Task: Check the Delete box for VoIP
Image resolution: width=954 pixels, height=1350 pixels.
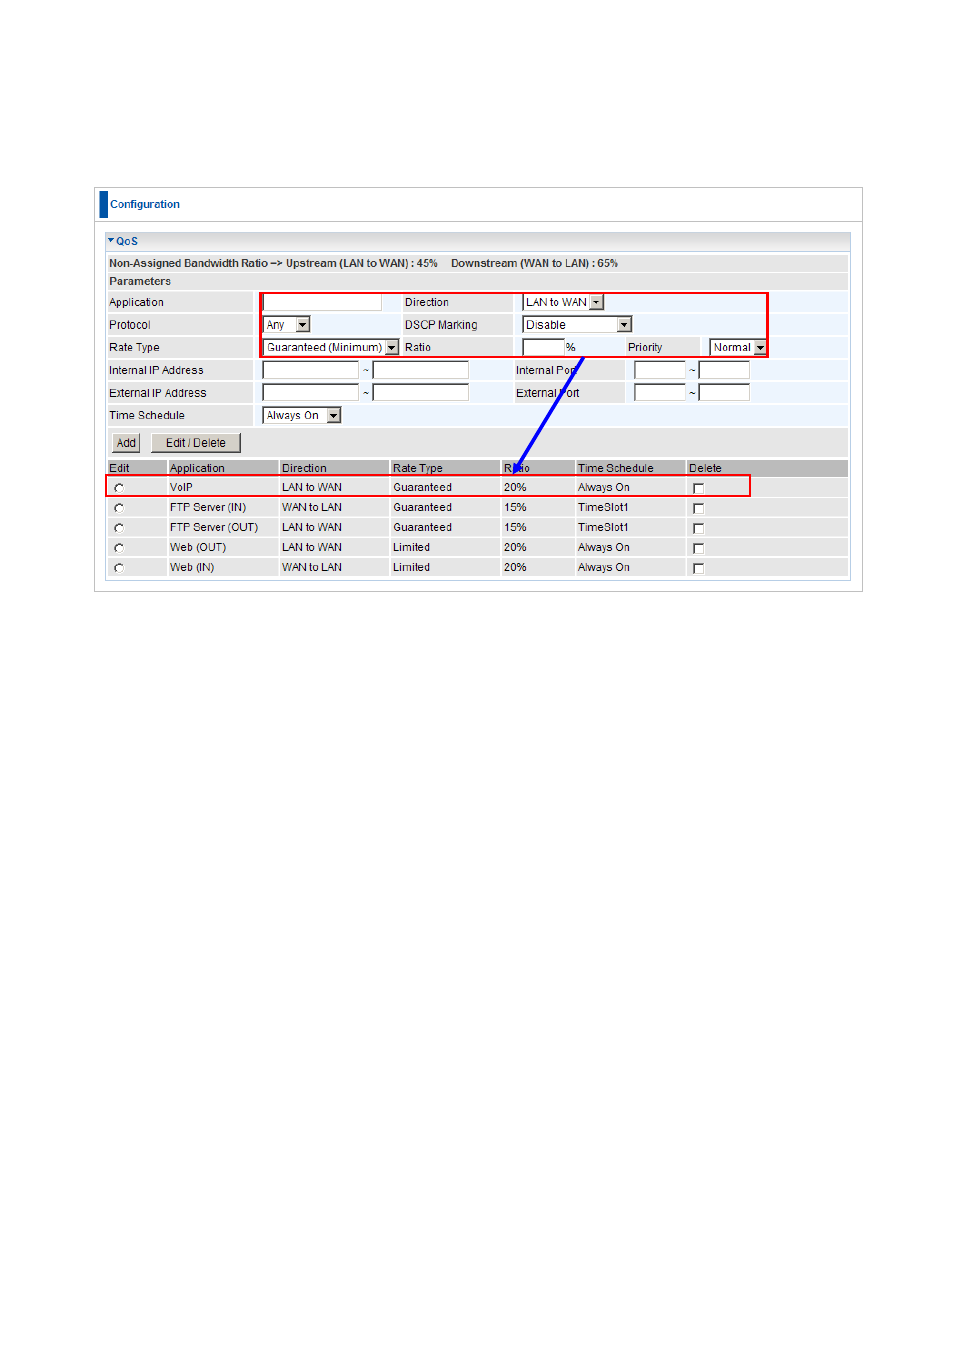Action: pos(698,488)
